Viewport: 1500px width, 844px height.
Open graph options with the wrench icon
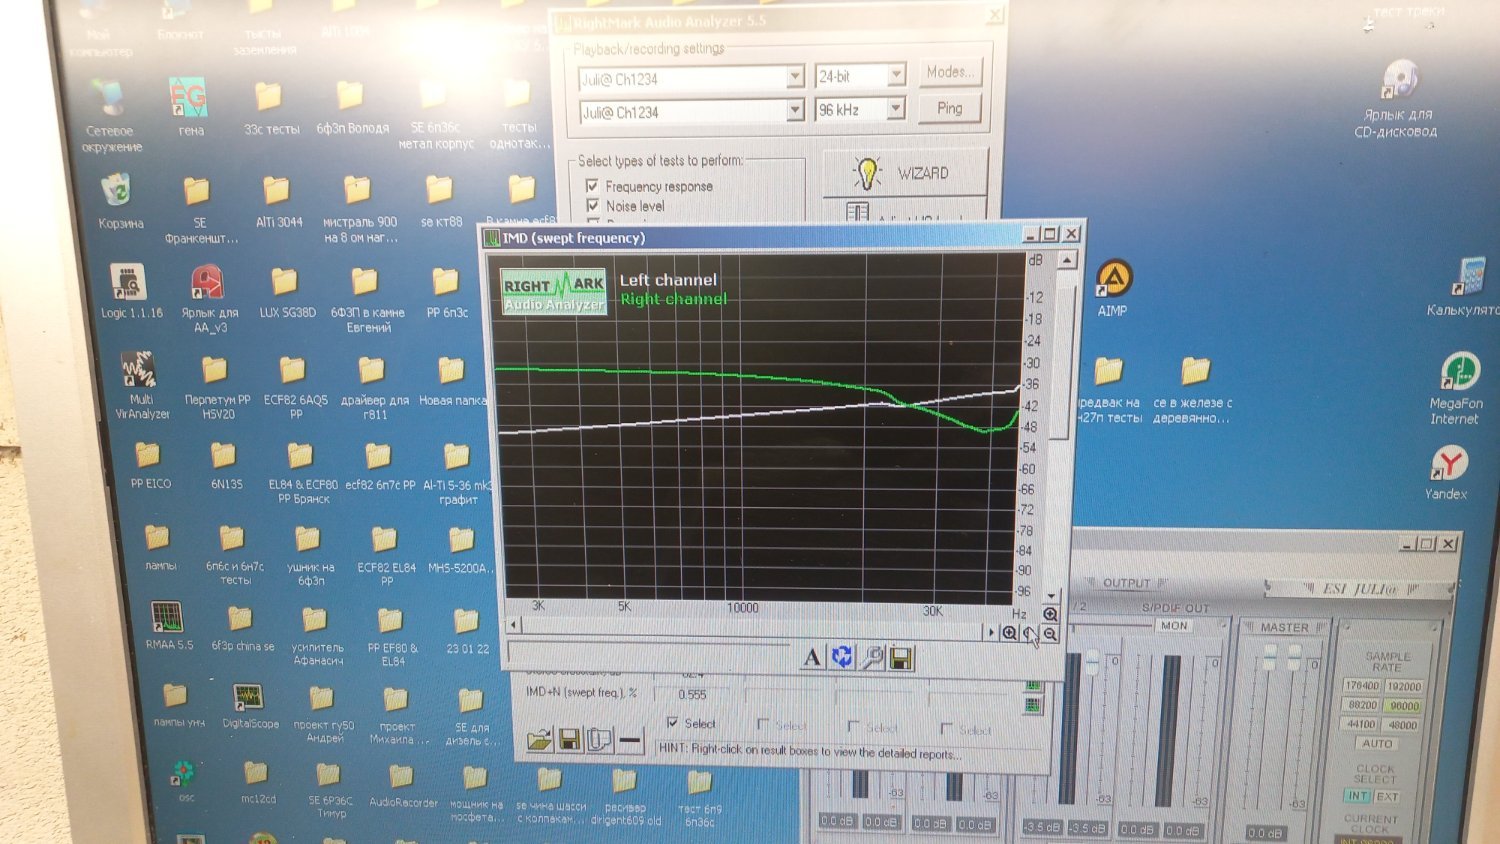872,657
